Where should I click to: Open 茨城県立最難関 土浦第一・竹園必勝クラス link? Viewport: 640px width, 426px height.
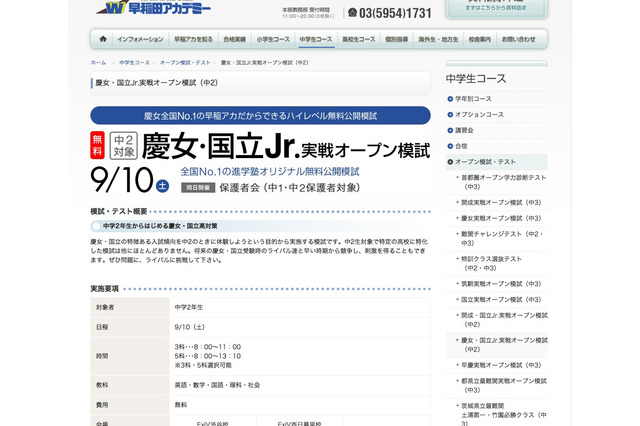coord(504,415)
